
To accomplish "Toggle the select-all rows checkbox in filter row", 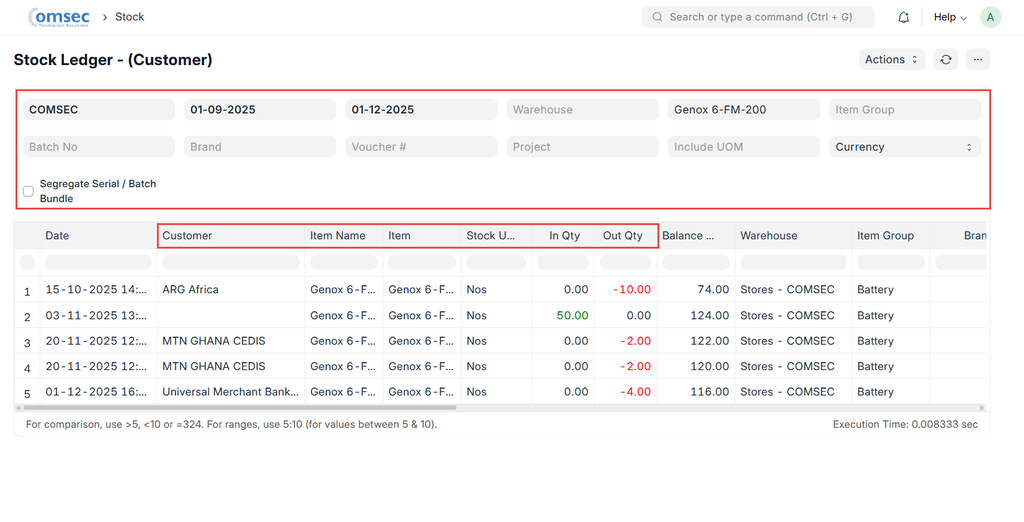I will click(27, 262).
